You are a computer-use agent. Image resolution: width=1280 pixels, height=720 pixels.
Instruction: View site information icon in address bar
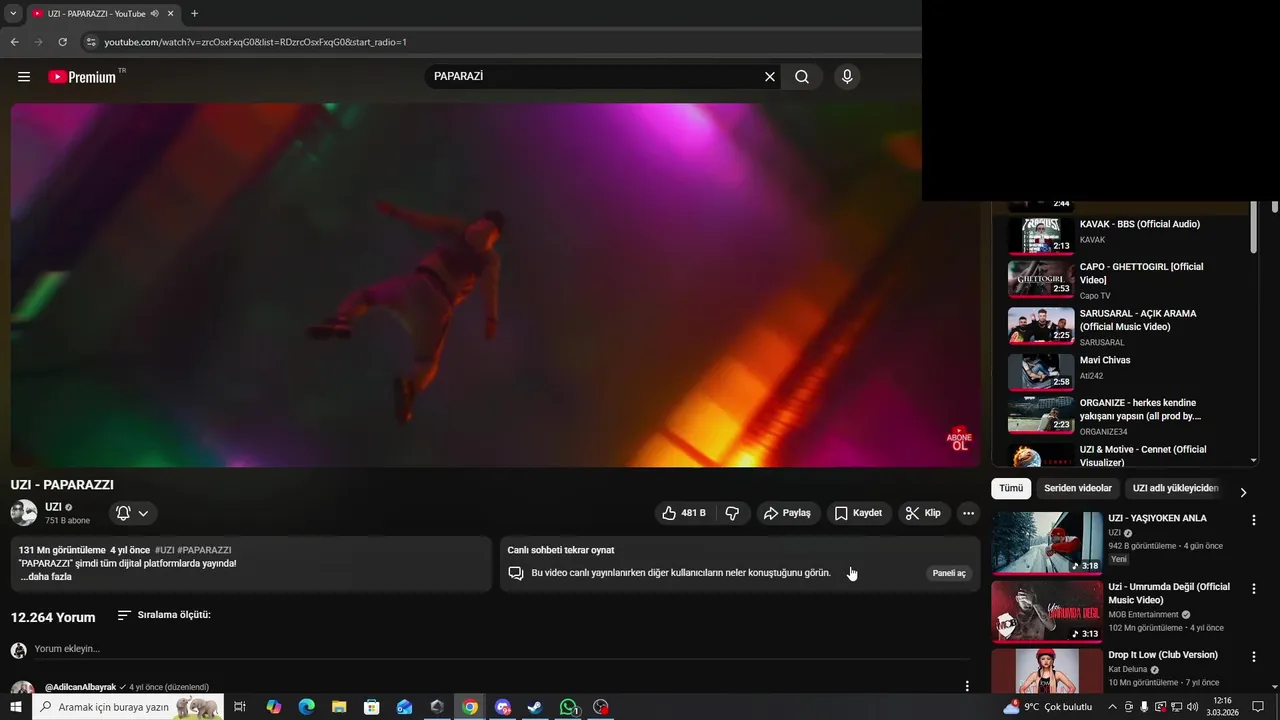(x=91, y=42)
